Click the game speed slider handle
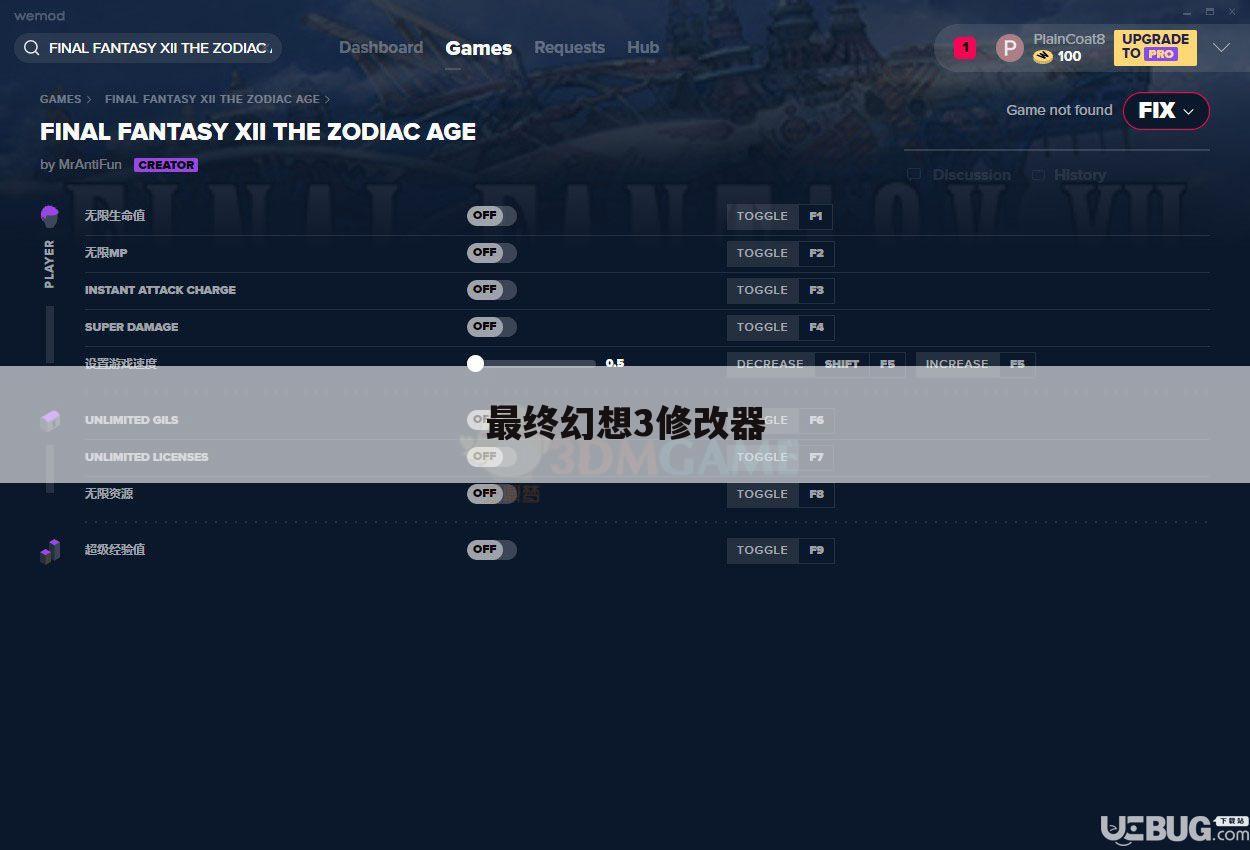This screenshot has width=1250, height=850. pos(476,363)
